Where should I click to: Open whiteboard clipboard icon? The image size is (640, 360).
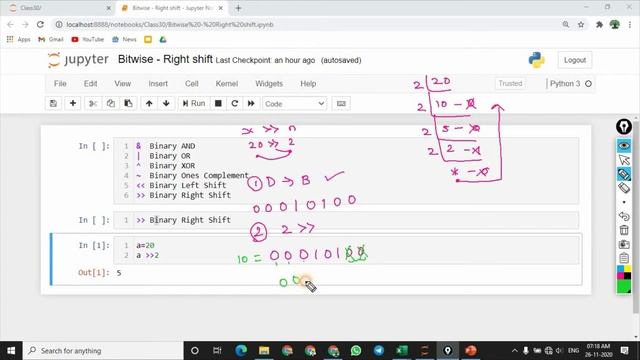[624, 258]
